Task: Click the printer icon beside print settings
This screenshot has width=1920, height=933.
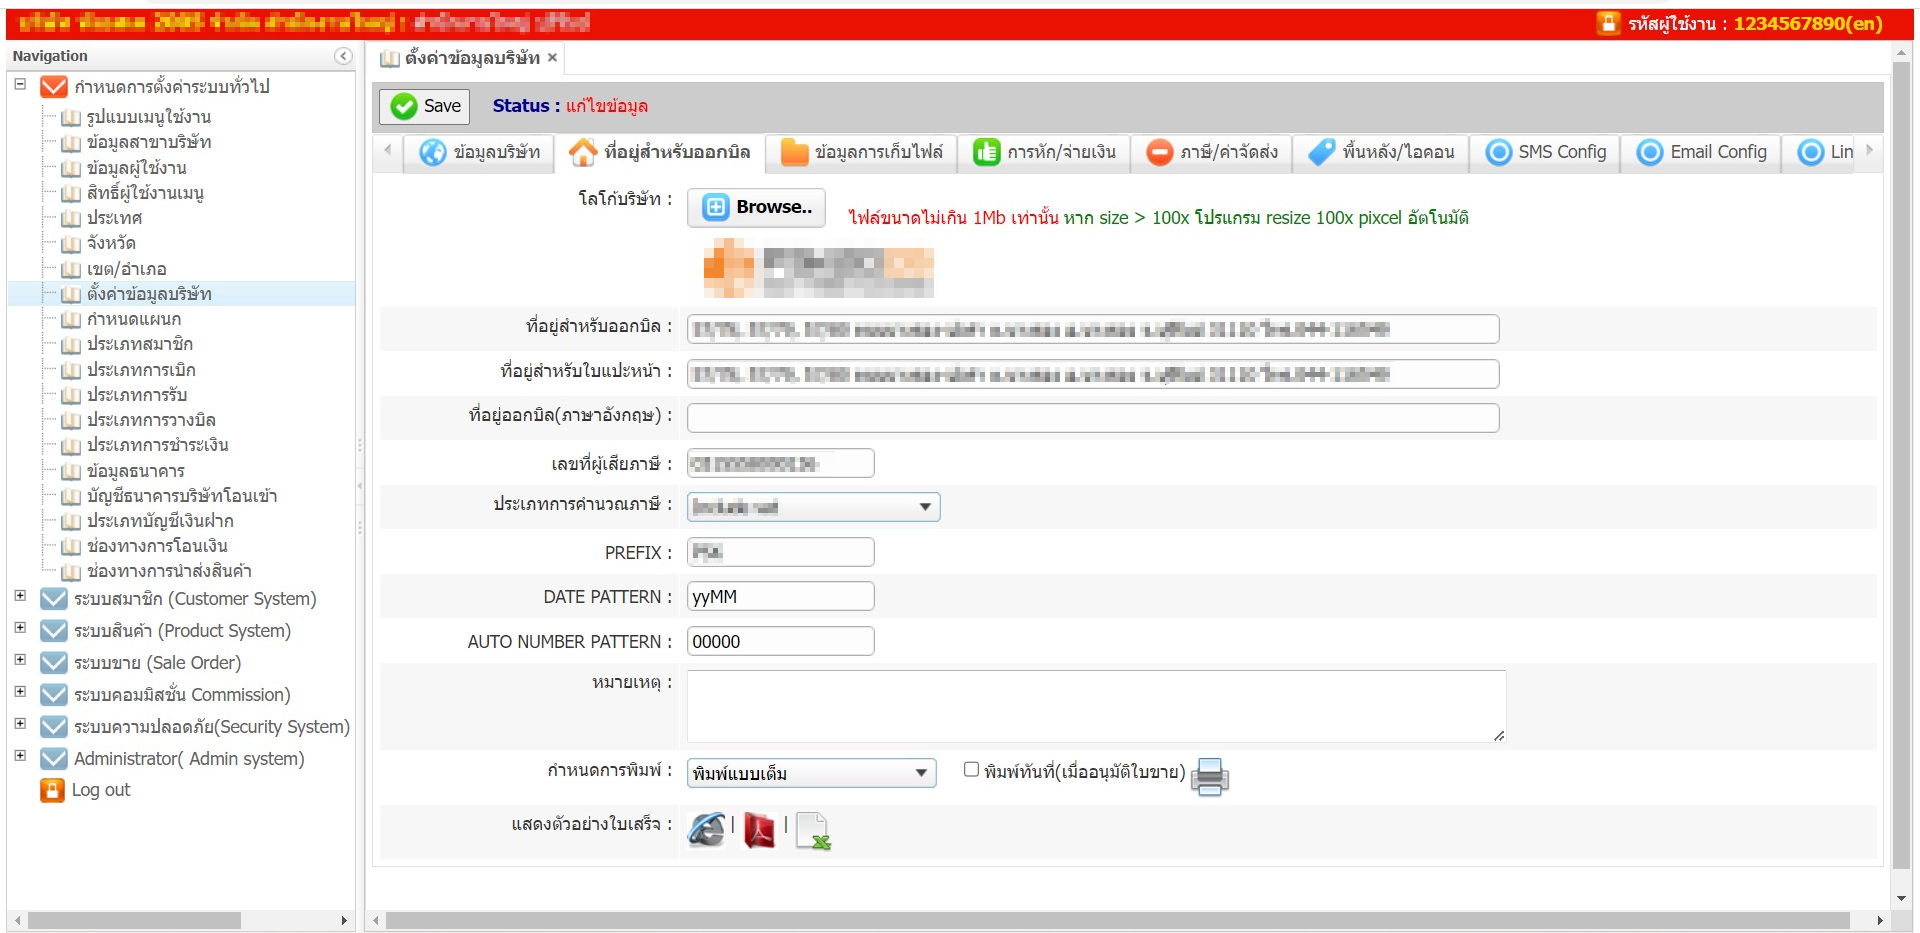Action: pyautogui.click(x=1209, y=776)
